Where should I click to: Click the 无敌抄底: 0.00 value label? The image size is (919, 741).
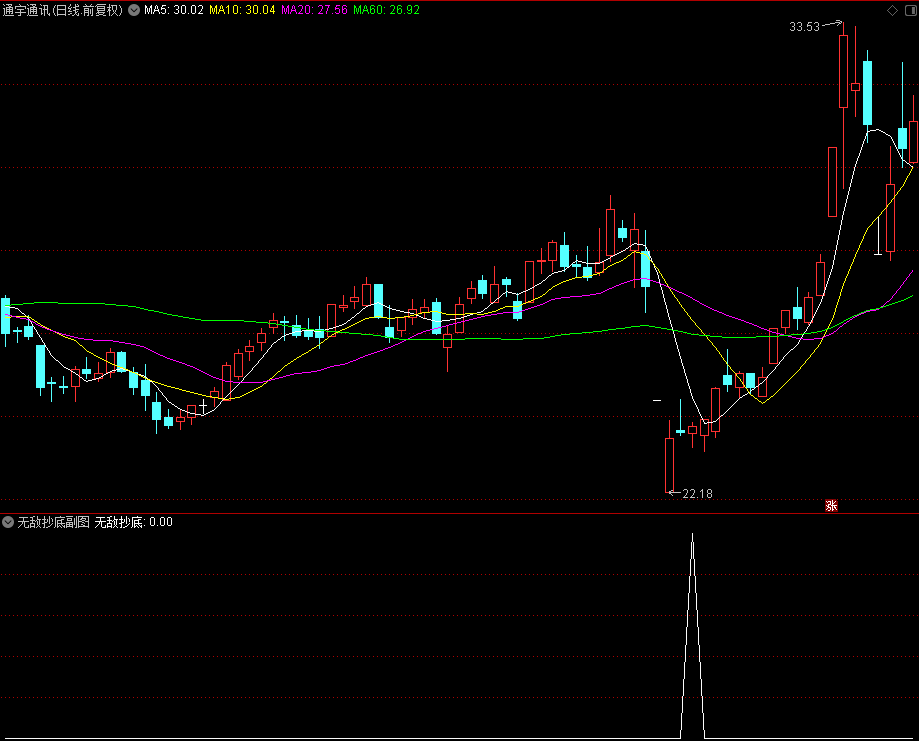coord(134,522)
